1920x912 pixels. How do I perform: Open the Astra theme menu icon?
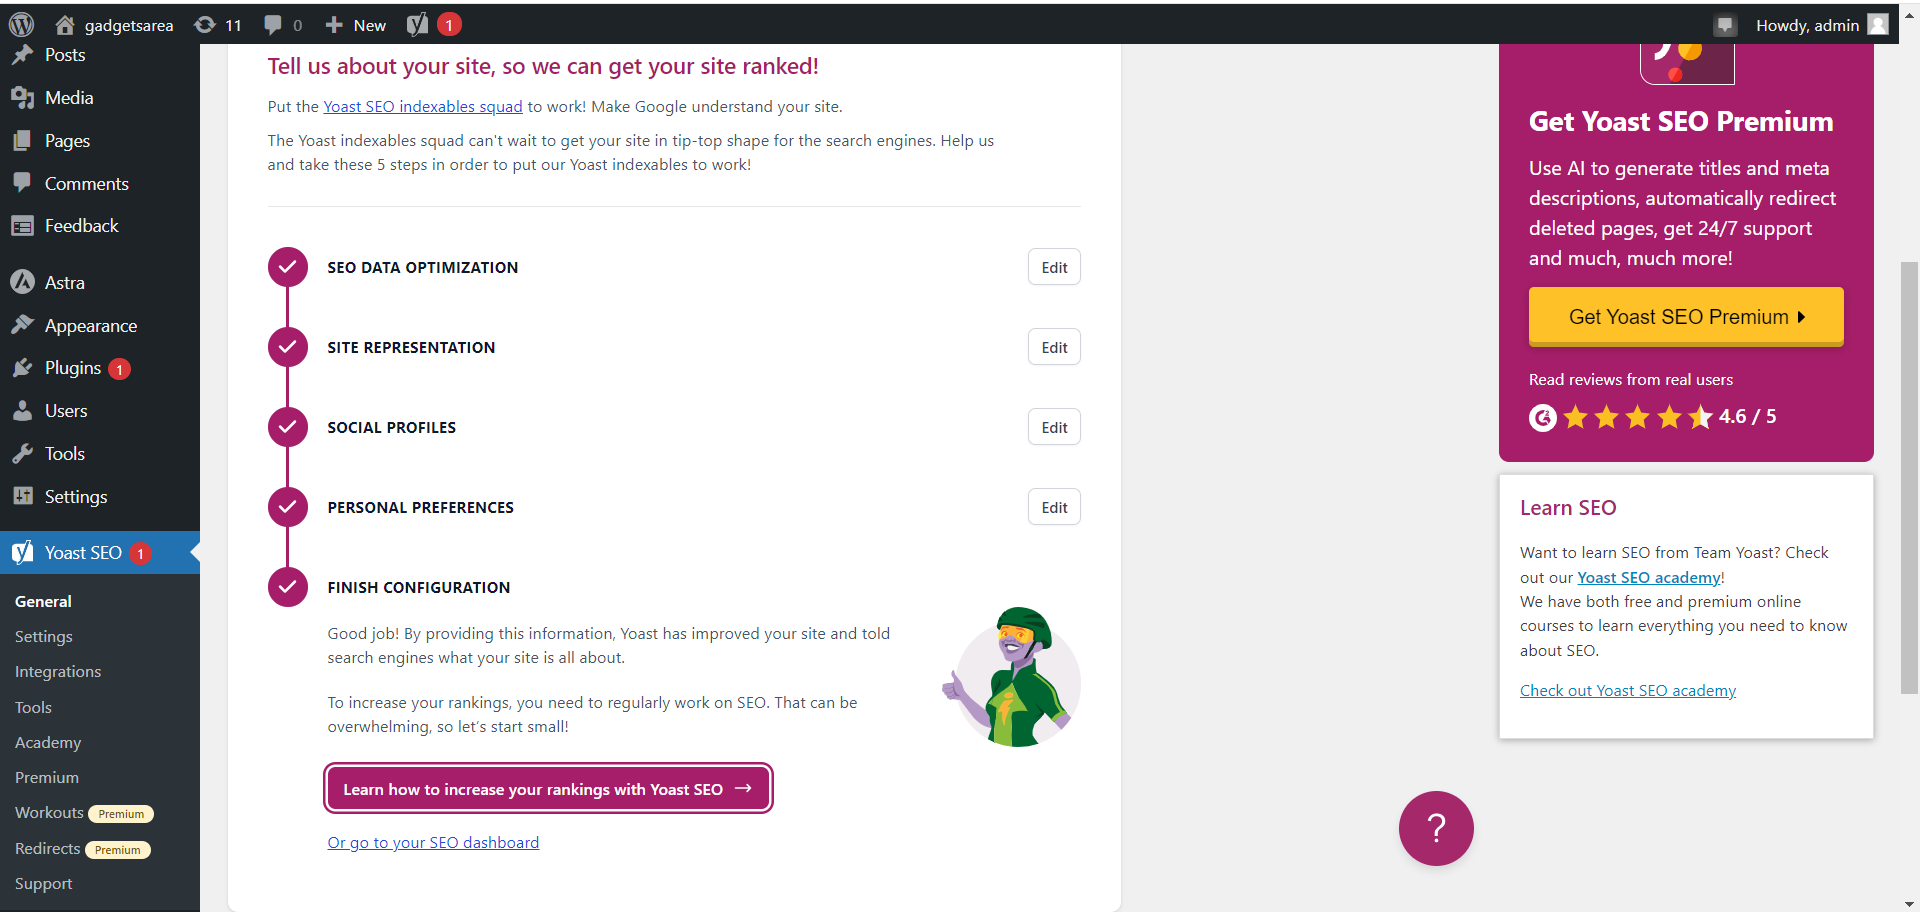(x=22, y=283)
